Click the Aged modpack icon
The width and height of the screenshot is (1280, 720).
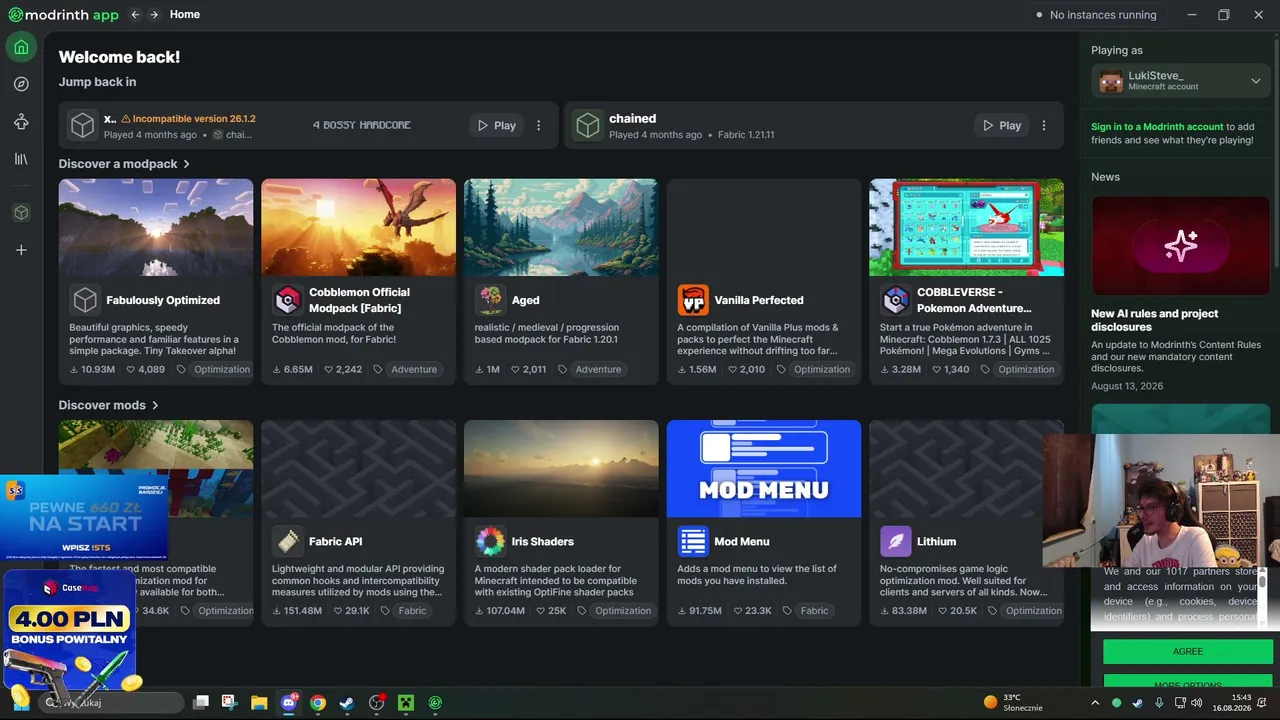point(490,300)
